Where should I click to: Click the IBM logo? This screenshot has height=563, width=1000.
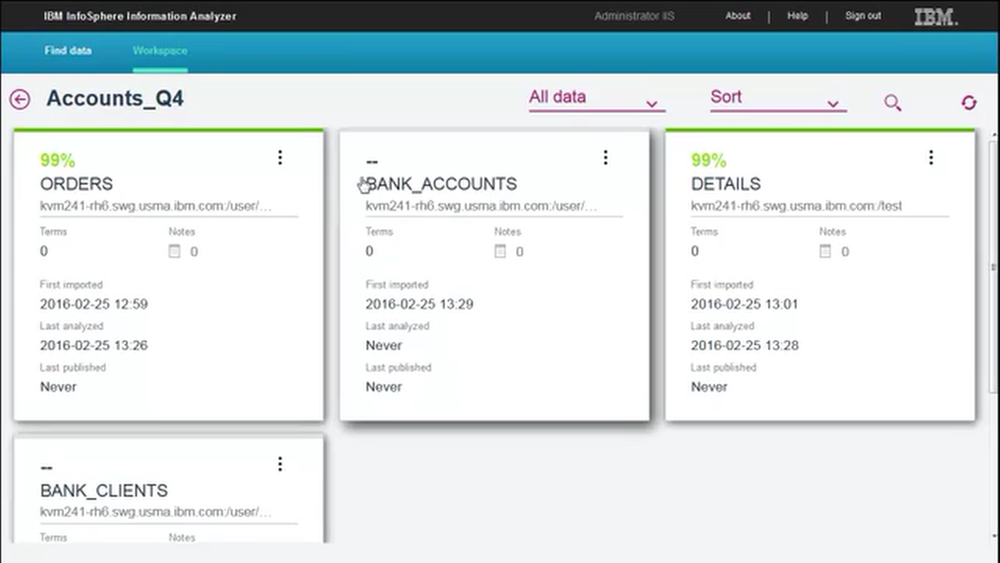pos(936,17)
